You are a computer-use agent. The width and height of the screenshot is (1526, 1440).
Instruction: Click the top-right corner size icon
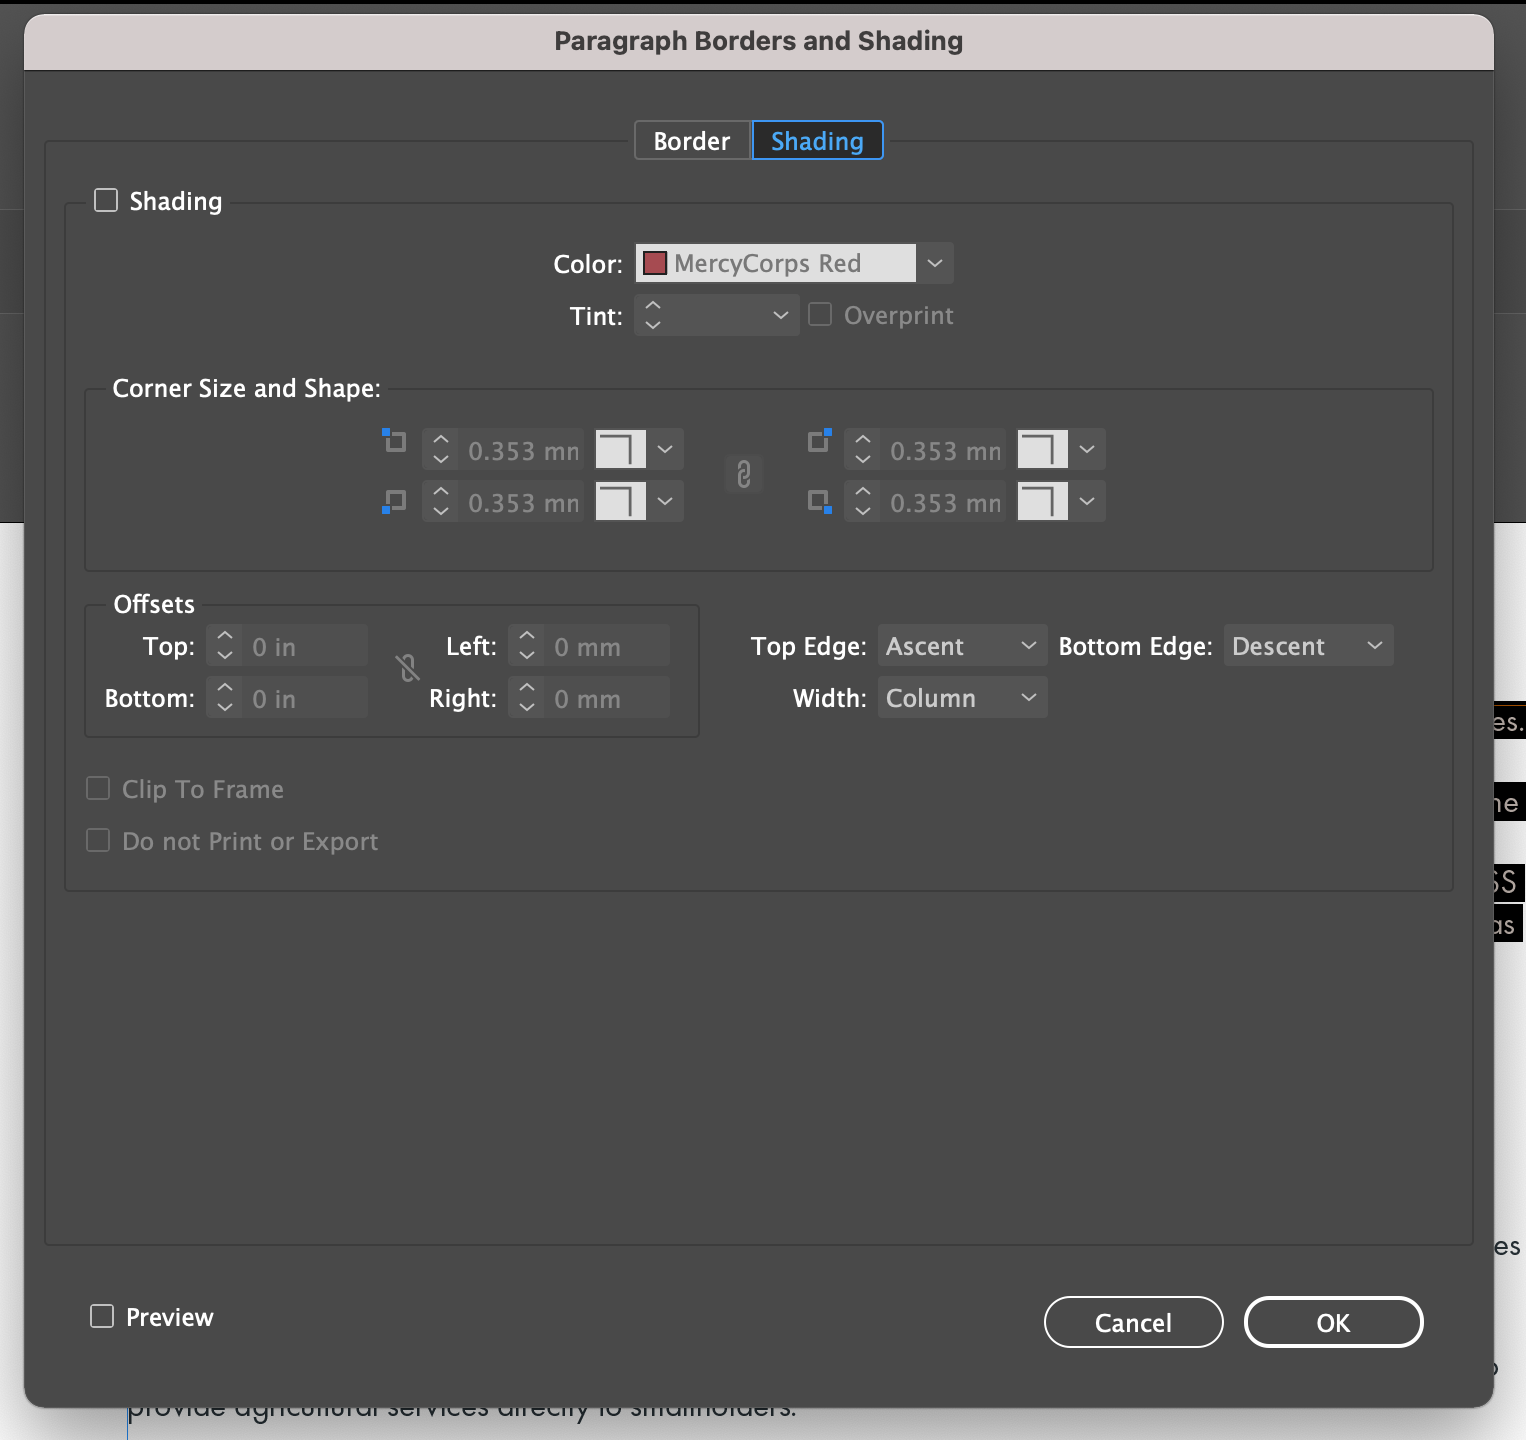pos(819,441)
